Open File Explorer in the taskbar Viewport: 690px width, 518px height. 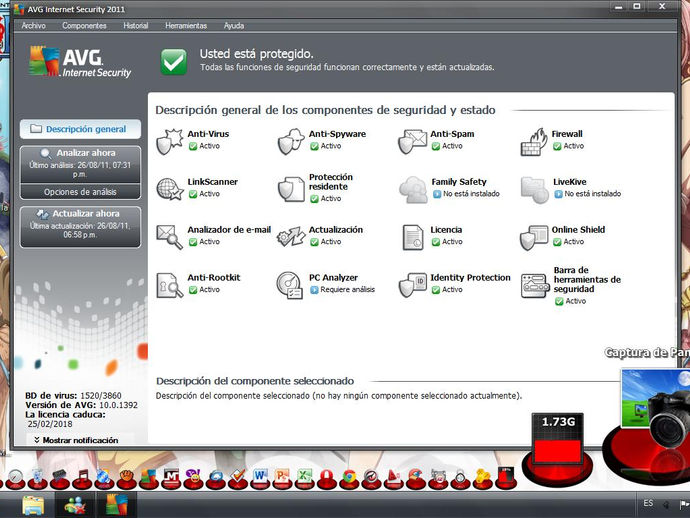(x=33, y=505)
